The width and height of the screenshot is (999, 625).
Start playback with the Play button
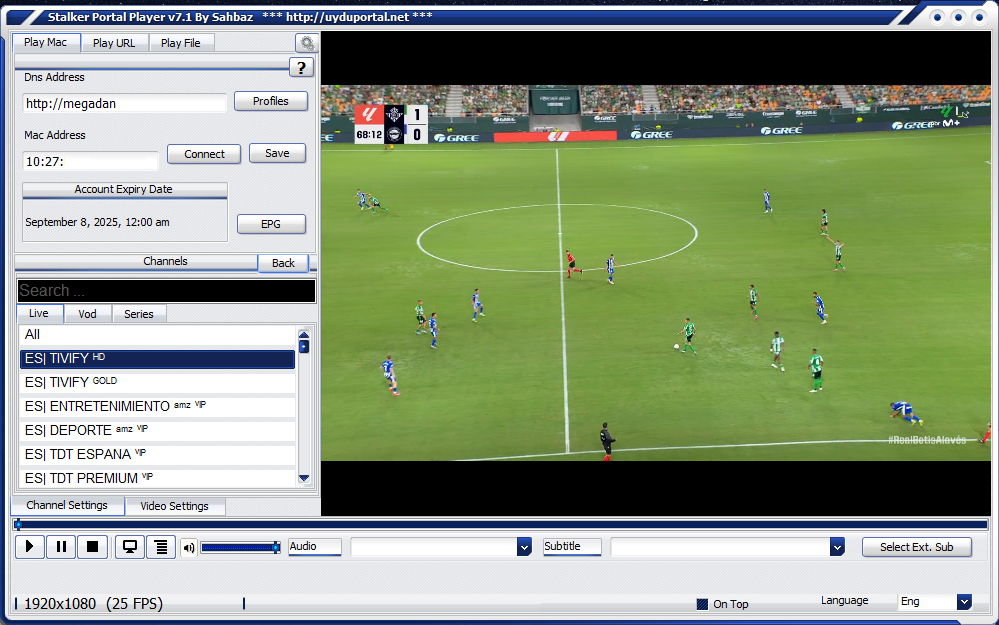pos(29,547)
